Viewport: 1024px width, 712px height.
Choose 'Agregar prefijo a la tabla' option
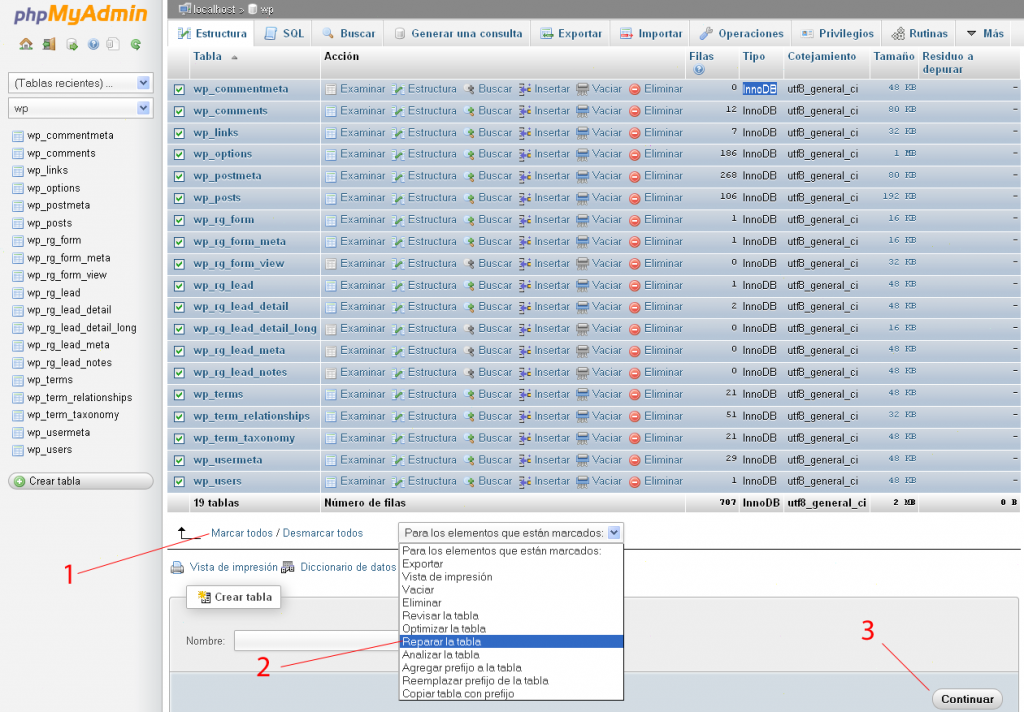(x=511, y=668)
